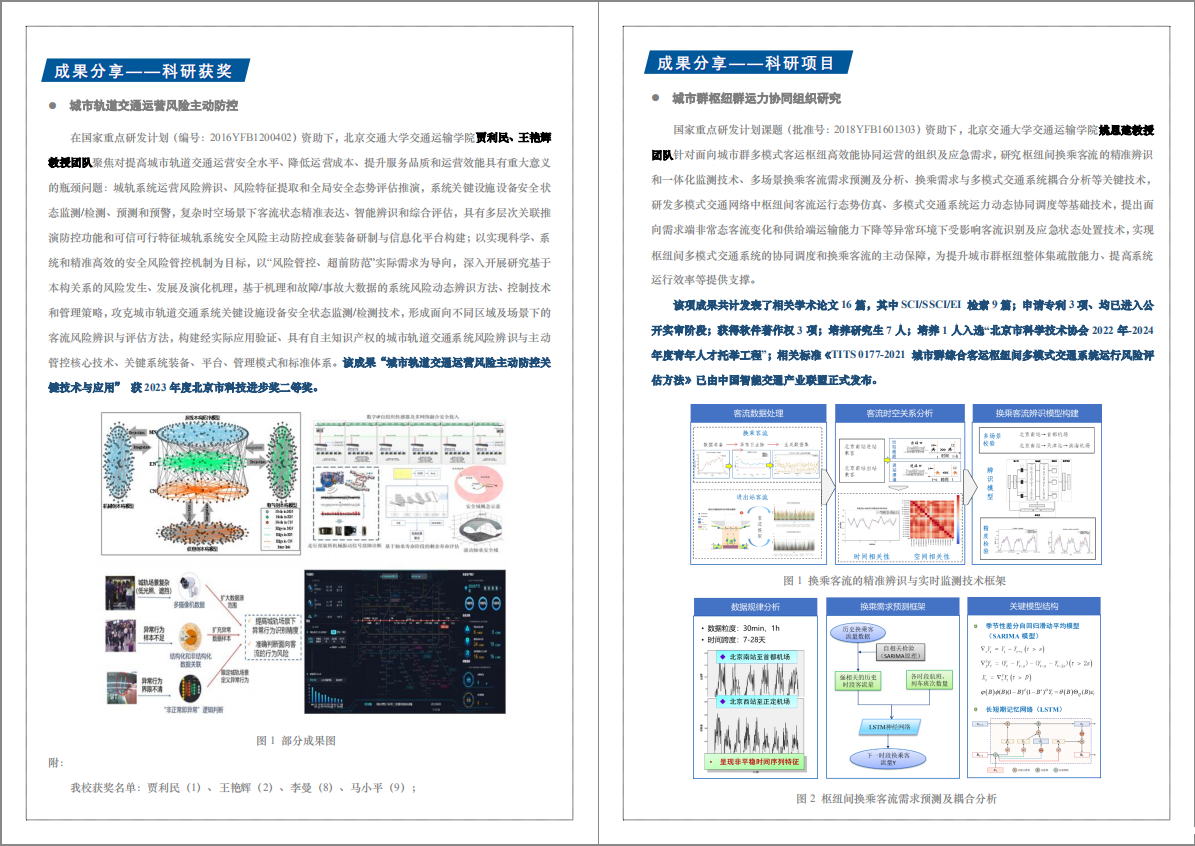Select the 图2 枢纽间换乘客流需求预测及耦合分析 caption

[898, 799]
